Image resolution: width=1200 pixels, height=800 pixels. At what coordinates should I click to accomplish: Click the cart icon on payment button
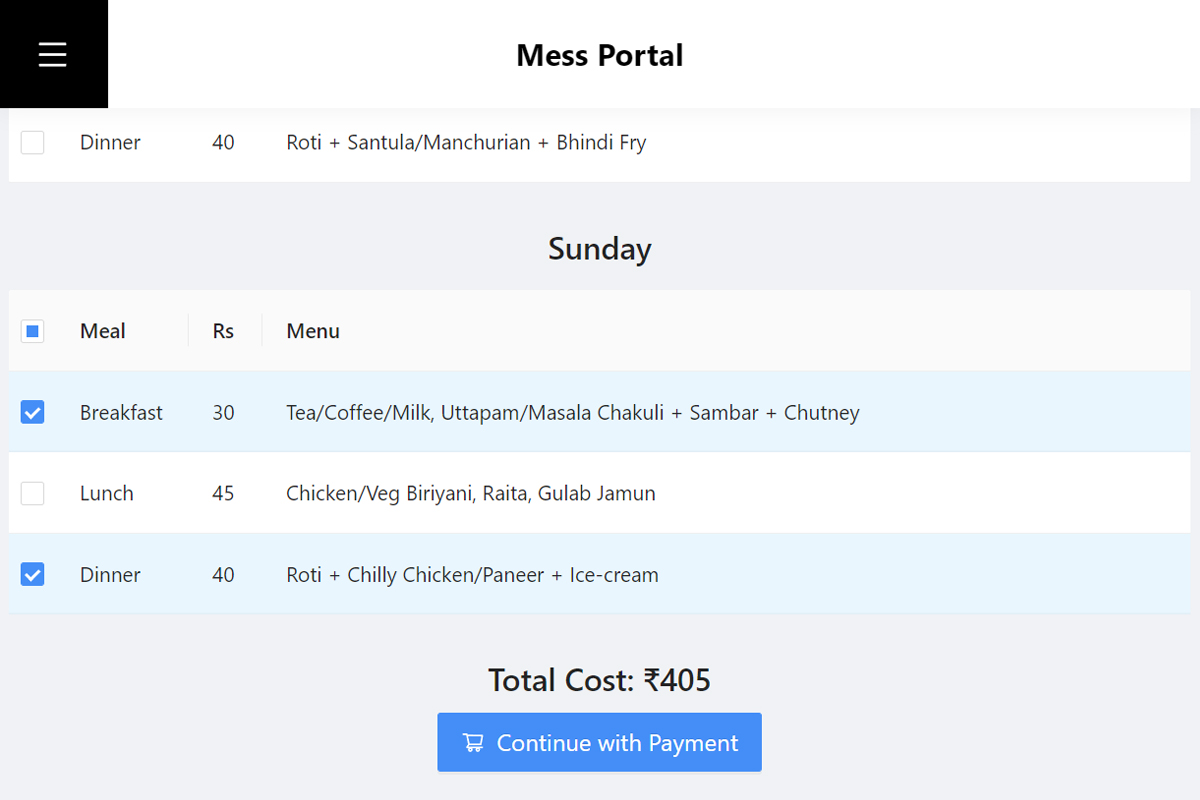click(473, 743)
